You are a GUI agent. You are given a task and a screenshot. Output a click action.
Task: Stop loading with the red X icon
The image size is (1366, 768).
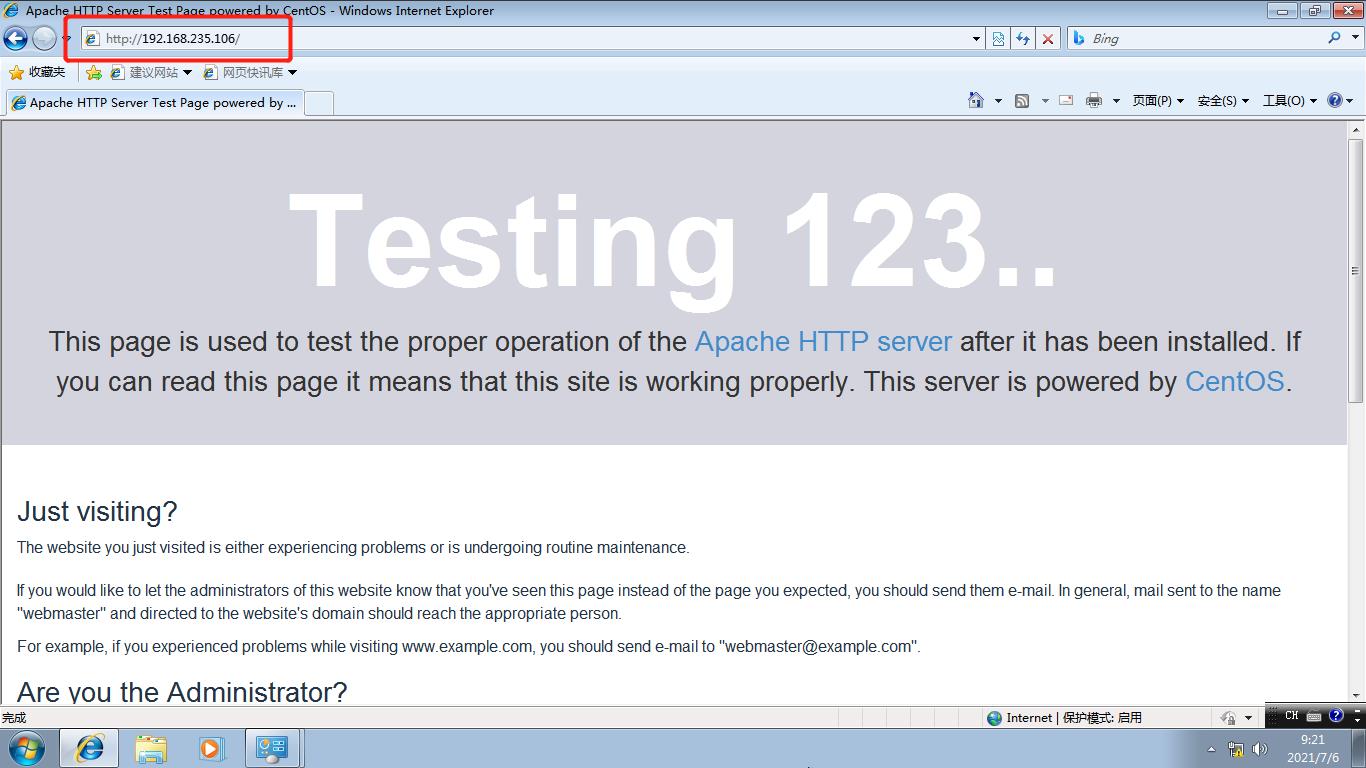(1047, 39)
